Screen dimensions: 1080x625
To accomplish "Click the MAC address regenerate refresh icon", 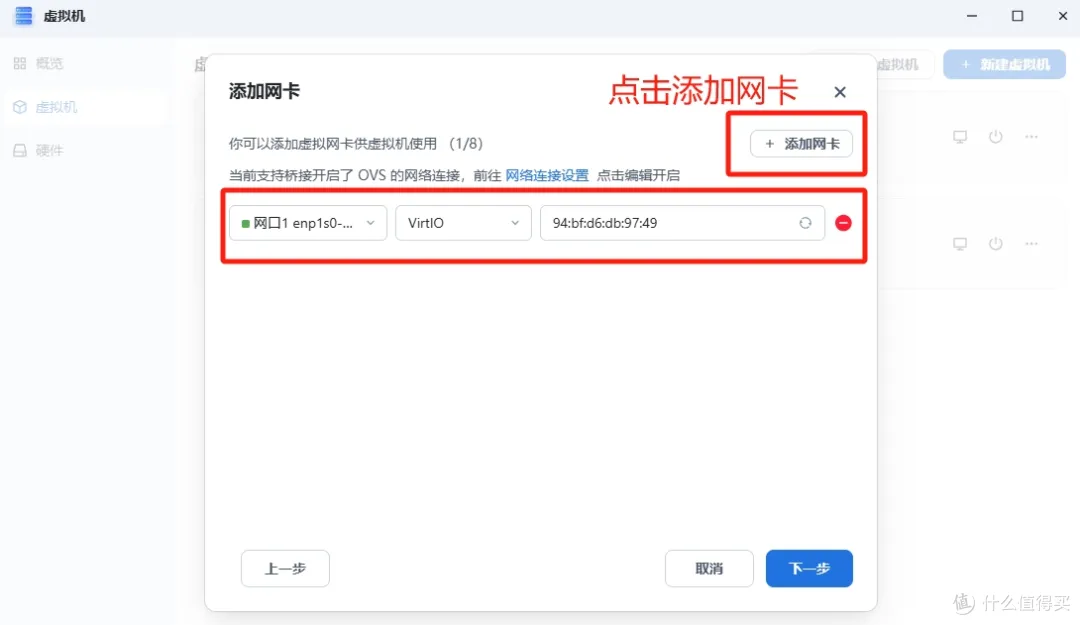I will click(805, 223).
